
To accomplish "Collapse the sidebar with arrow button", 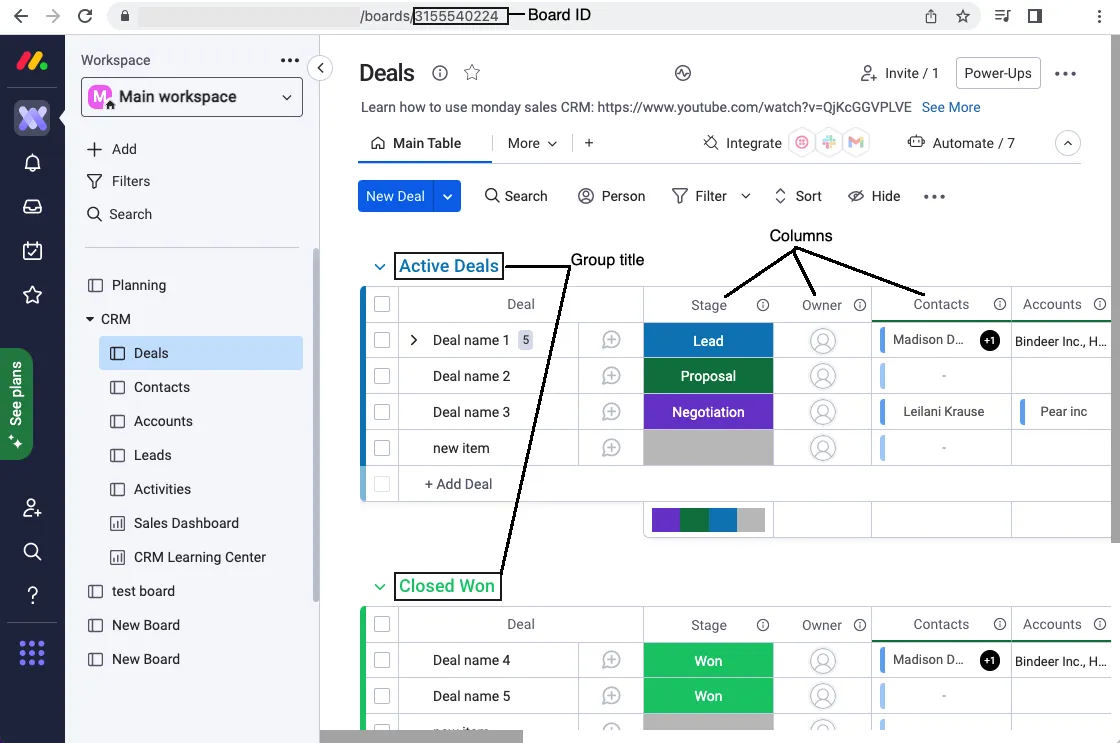I will pyautogui.click(x=321, y=69).
